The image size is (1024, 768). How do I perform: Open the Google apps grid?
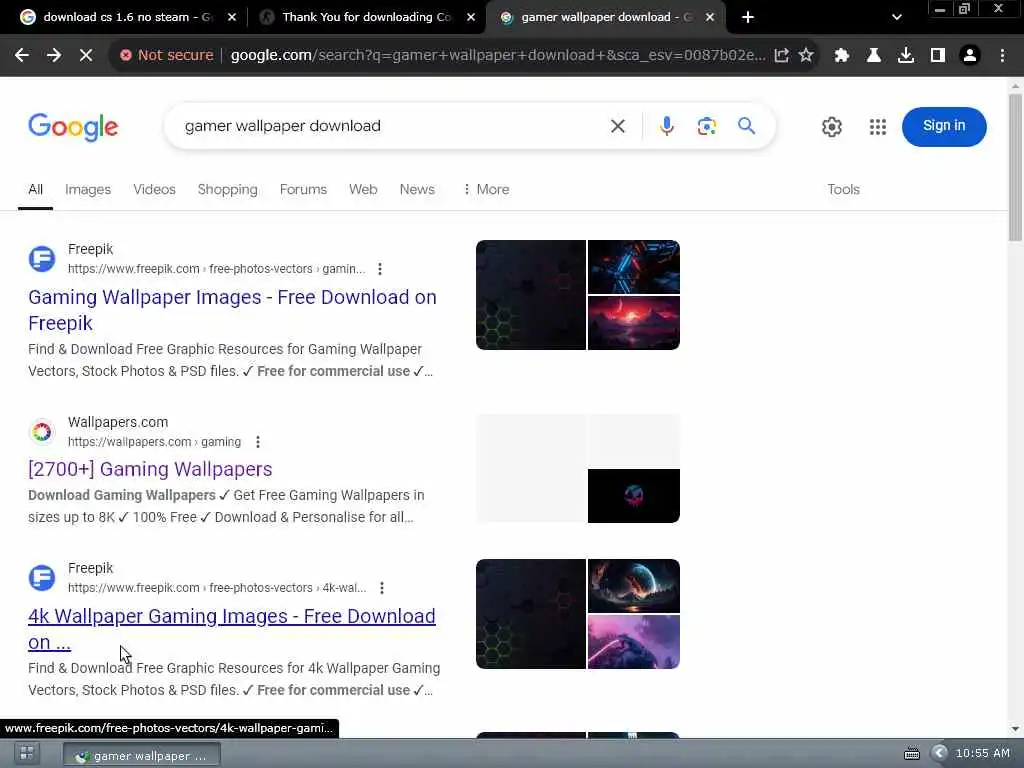tap(878, 127)
